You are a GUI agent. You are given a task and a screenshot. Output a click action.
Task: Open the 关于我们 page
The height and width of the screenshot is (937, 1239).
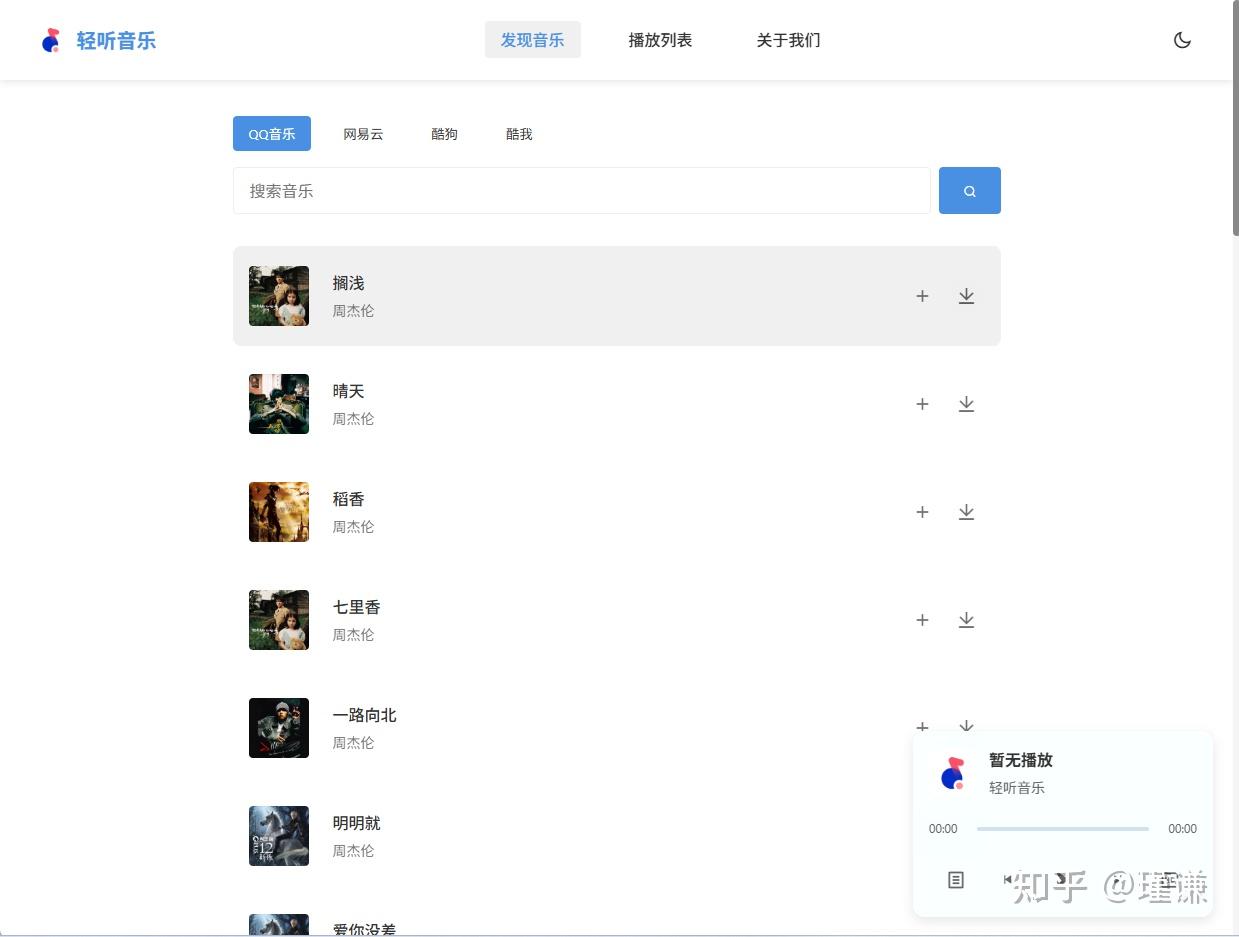click(x=788, y=40)
